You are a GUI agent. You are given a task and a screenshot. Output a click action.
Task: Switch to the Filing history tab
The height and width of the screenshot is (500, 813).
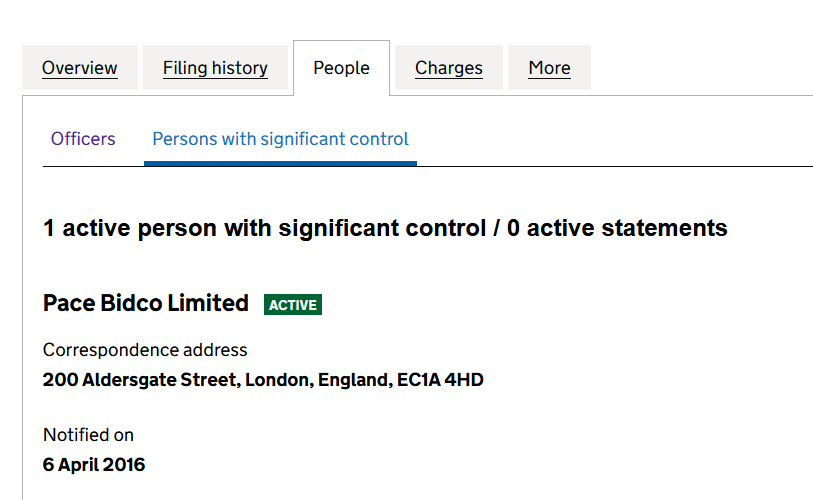point(215,68)
